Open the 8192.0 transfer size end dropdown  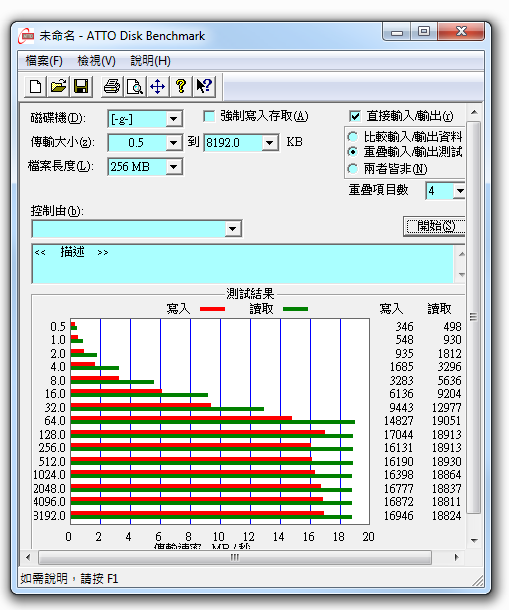(270, 143)
